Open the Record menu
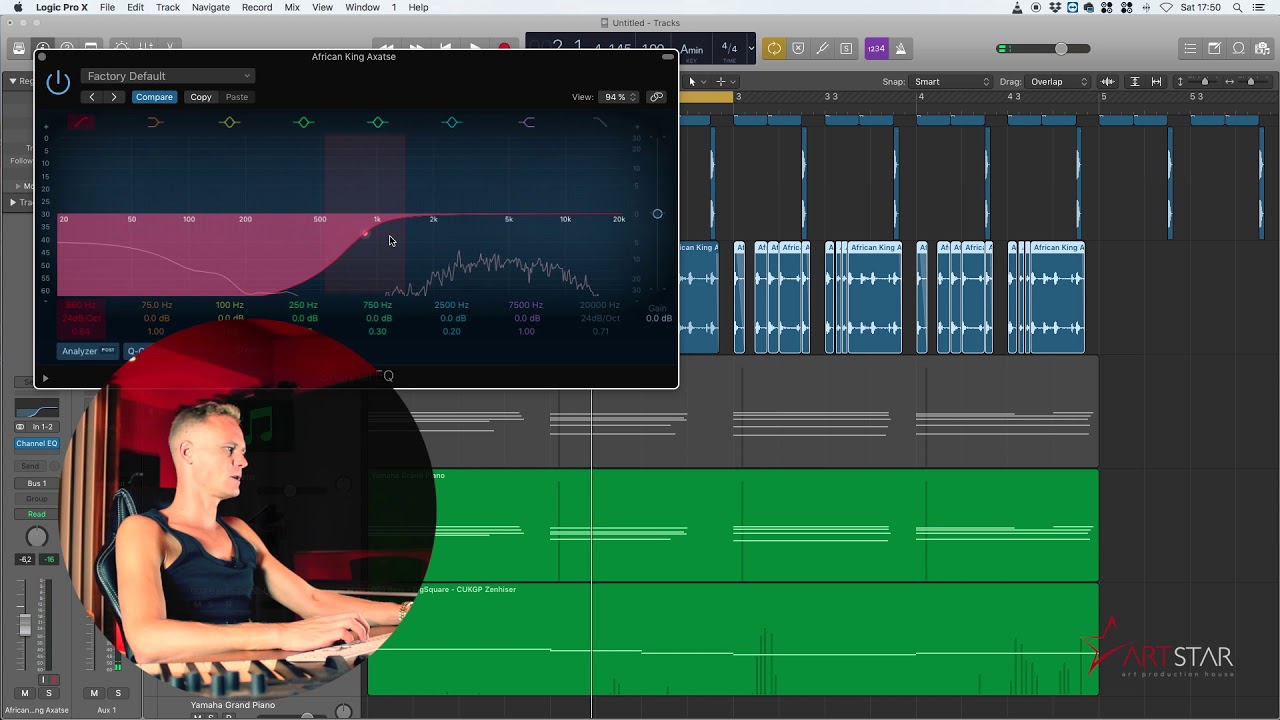 [x=257, y=7]
